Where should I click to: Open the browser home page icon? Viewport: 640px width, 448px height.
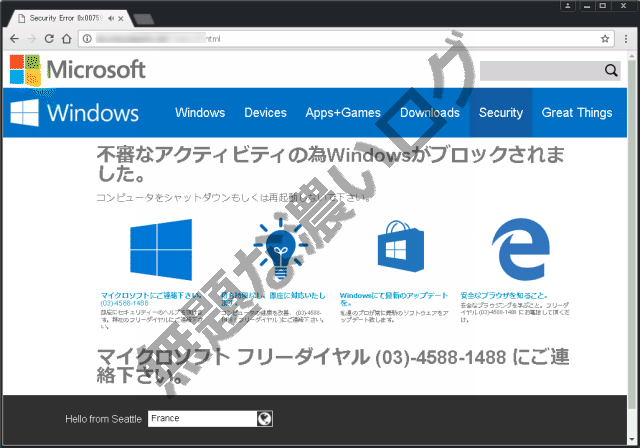(67, 39)
